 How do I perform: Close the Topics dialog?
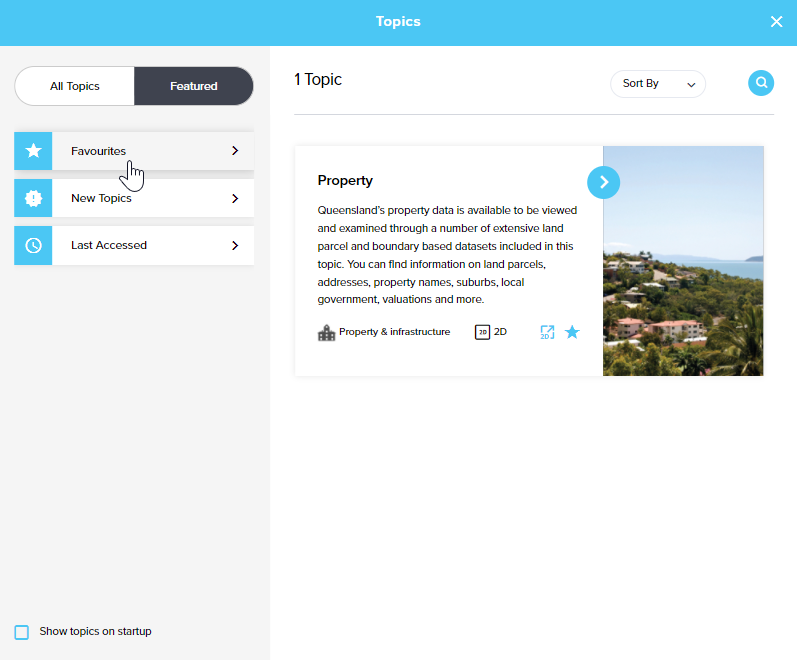(776, 22)
